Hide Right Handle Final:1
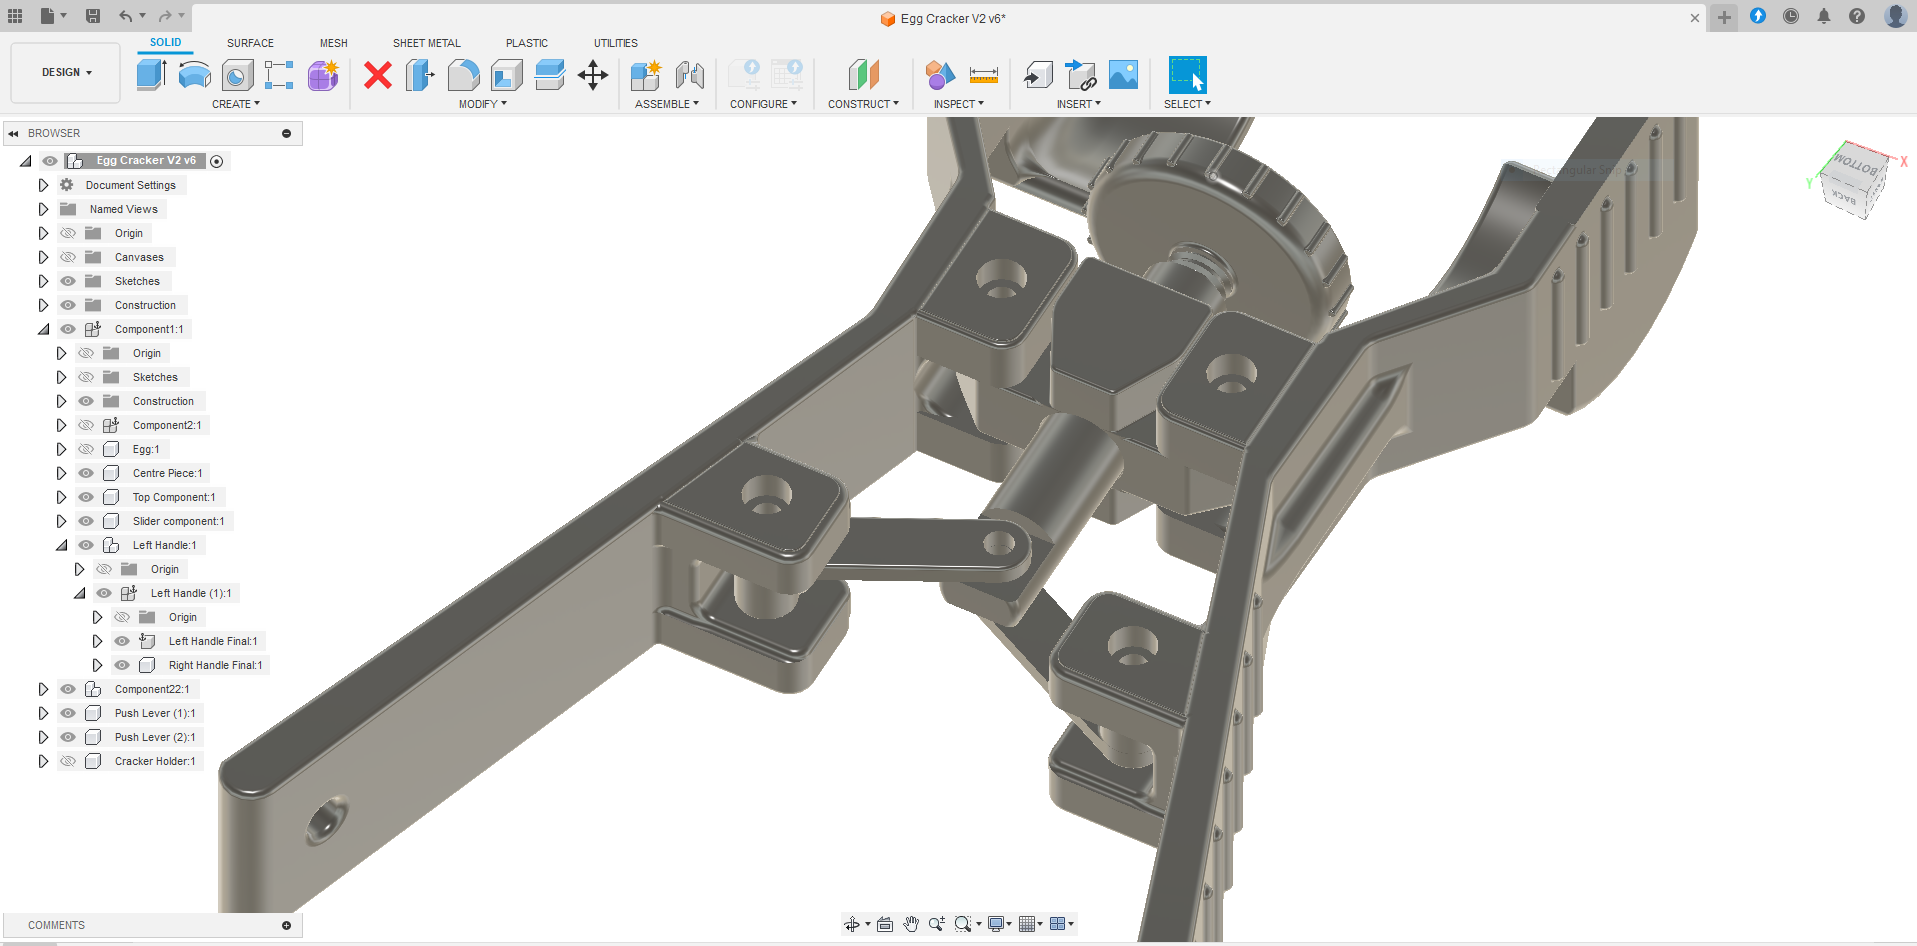Image resolution: width=1917 pixels, height=946 pixels. click(122, 665)
